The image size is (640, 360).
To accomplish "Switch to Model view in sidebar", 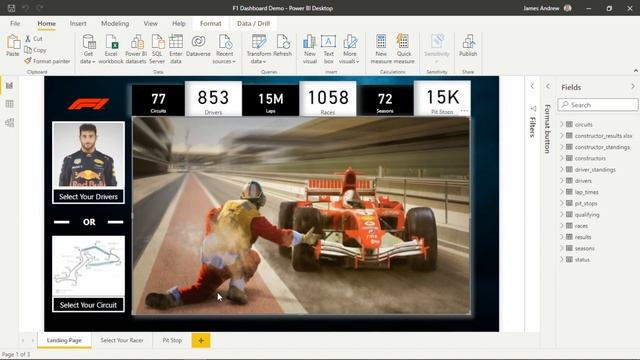I will (x=9, y=122).
